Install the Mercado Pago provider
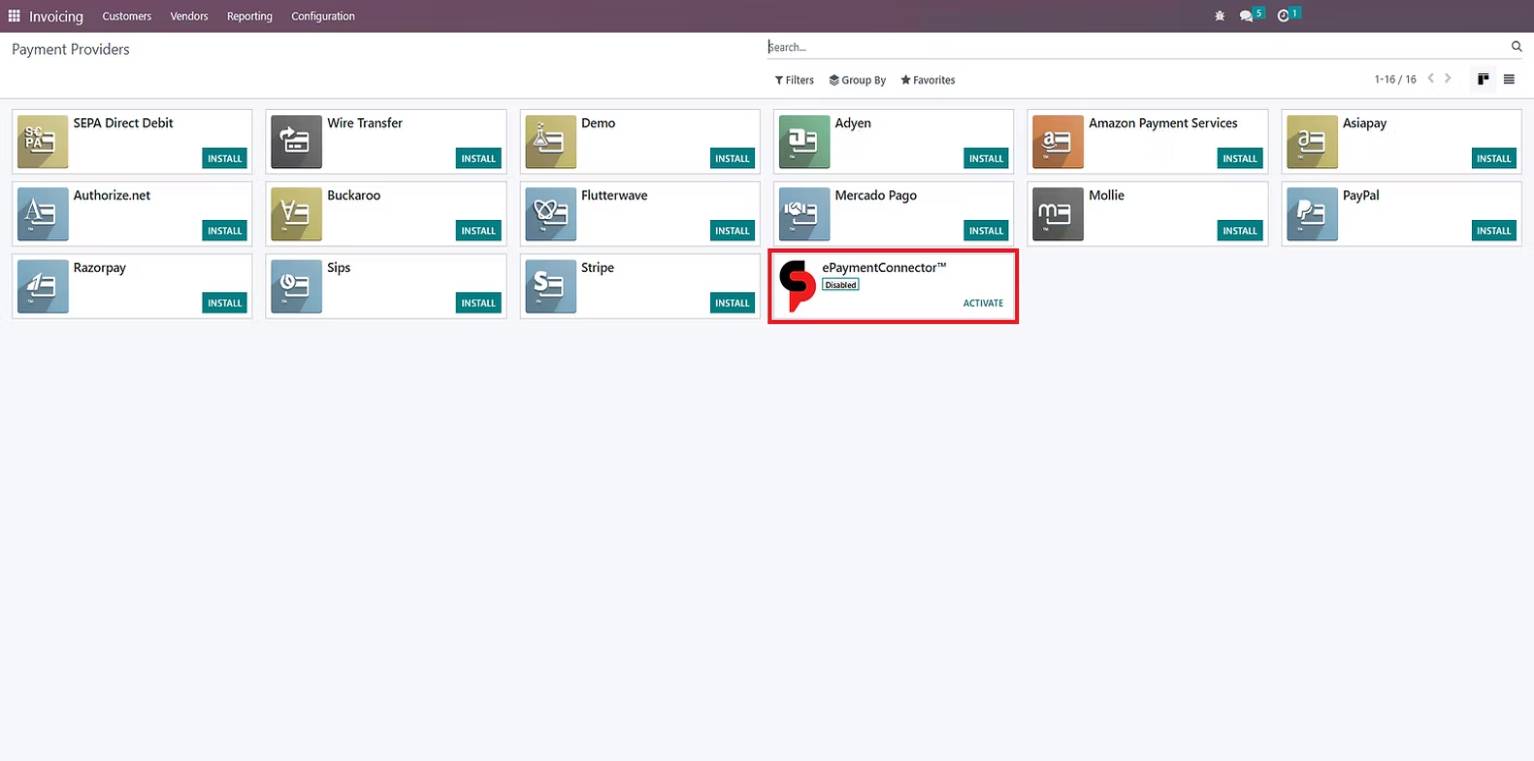Image resolution: width=1534 pixels, height=761 pixels. (x=986, y=230)
